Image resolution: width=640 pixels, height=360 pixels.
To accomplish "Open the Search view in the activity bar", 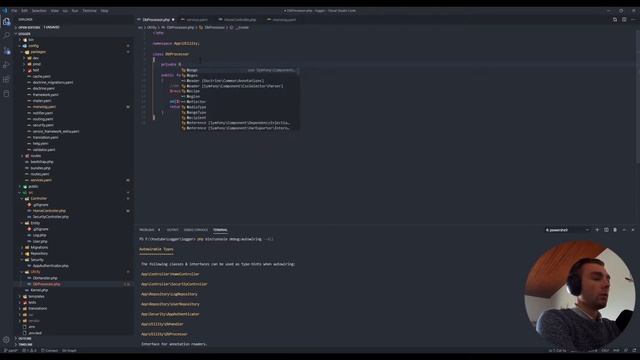I will [7, 36].
